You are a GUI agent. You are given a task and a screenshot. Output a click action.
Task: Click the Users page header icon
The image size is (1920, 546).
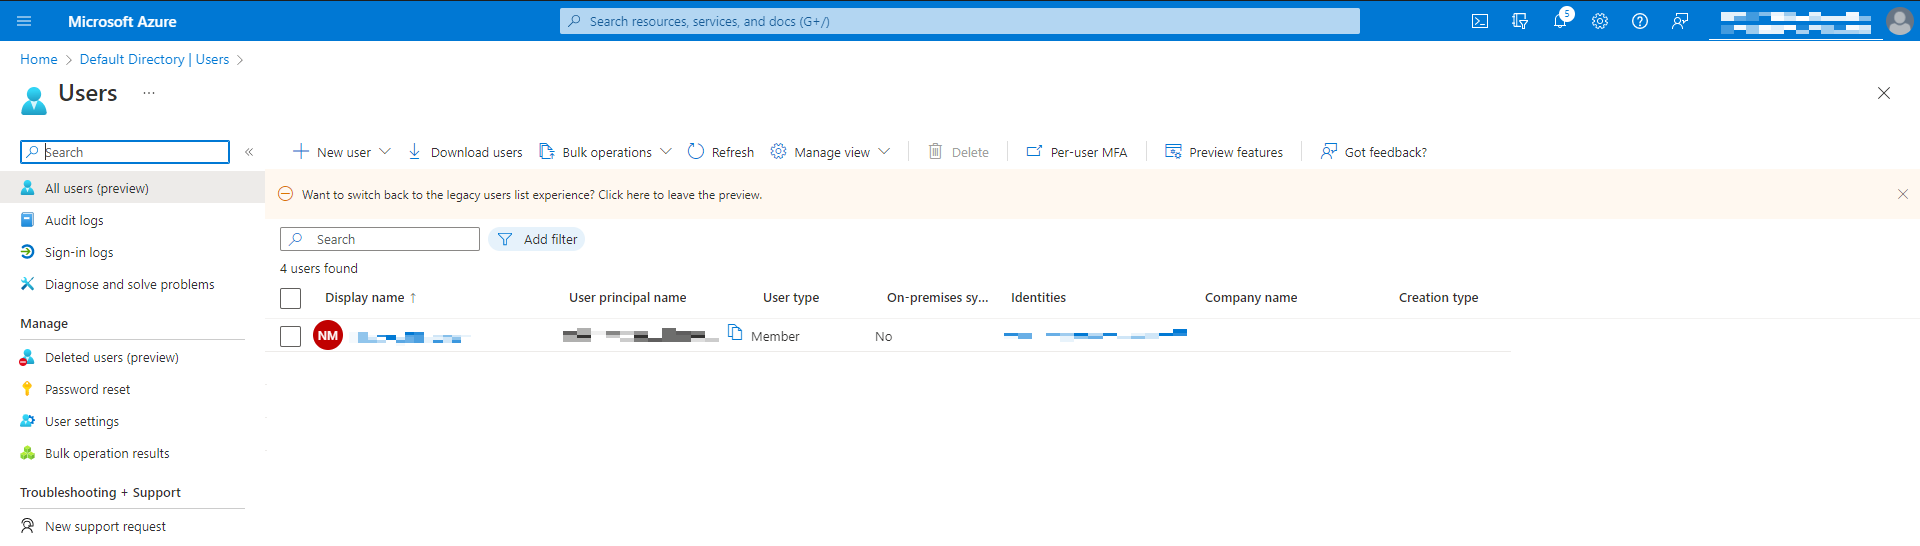[x=34, y=100]
